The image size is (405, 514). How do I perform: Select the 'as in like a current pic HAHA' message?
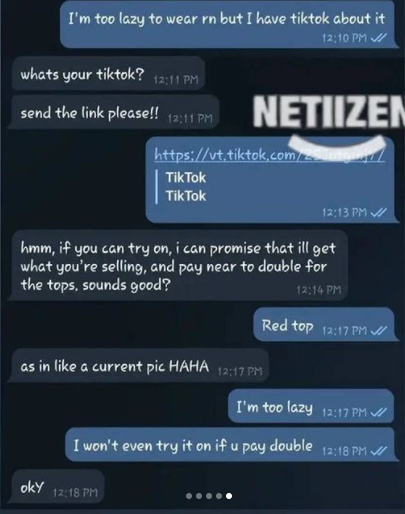pyautogui.click(x=139, y=366)
